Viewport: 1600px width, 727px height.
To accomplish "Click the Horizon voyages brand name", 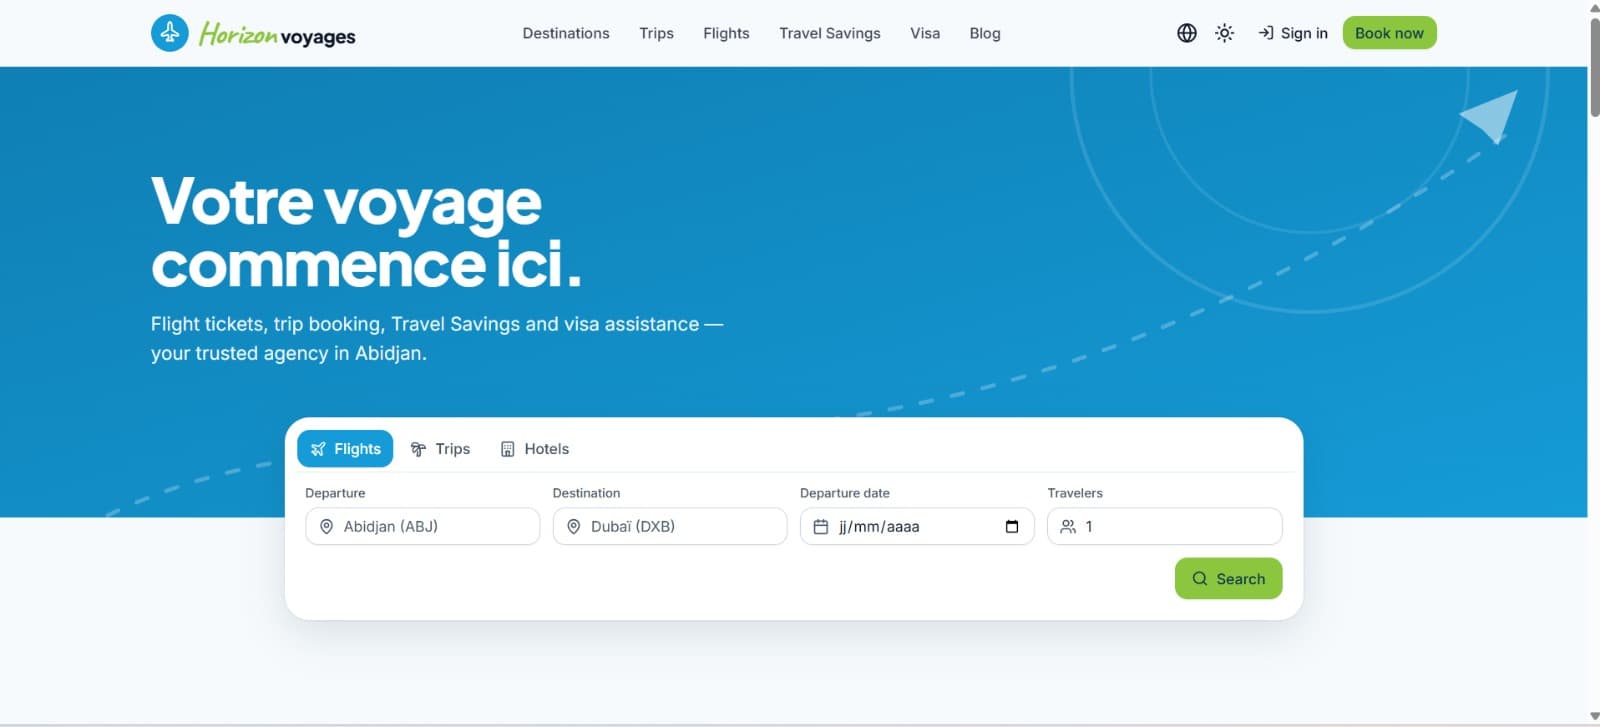I will (277, 35).
